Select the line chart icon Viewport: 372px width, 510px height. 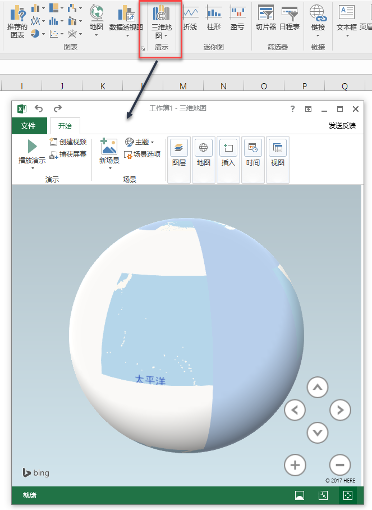(35, 21)
